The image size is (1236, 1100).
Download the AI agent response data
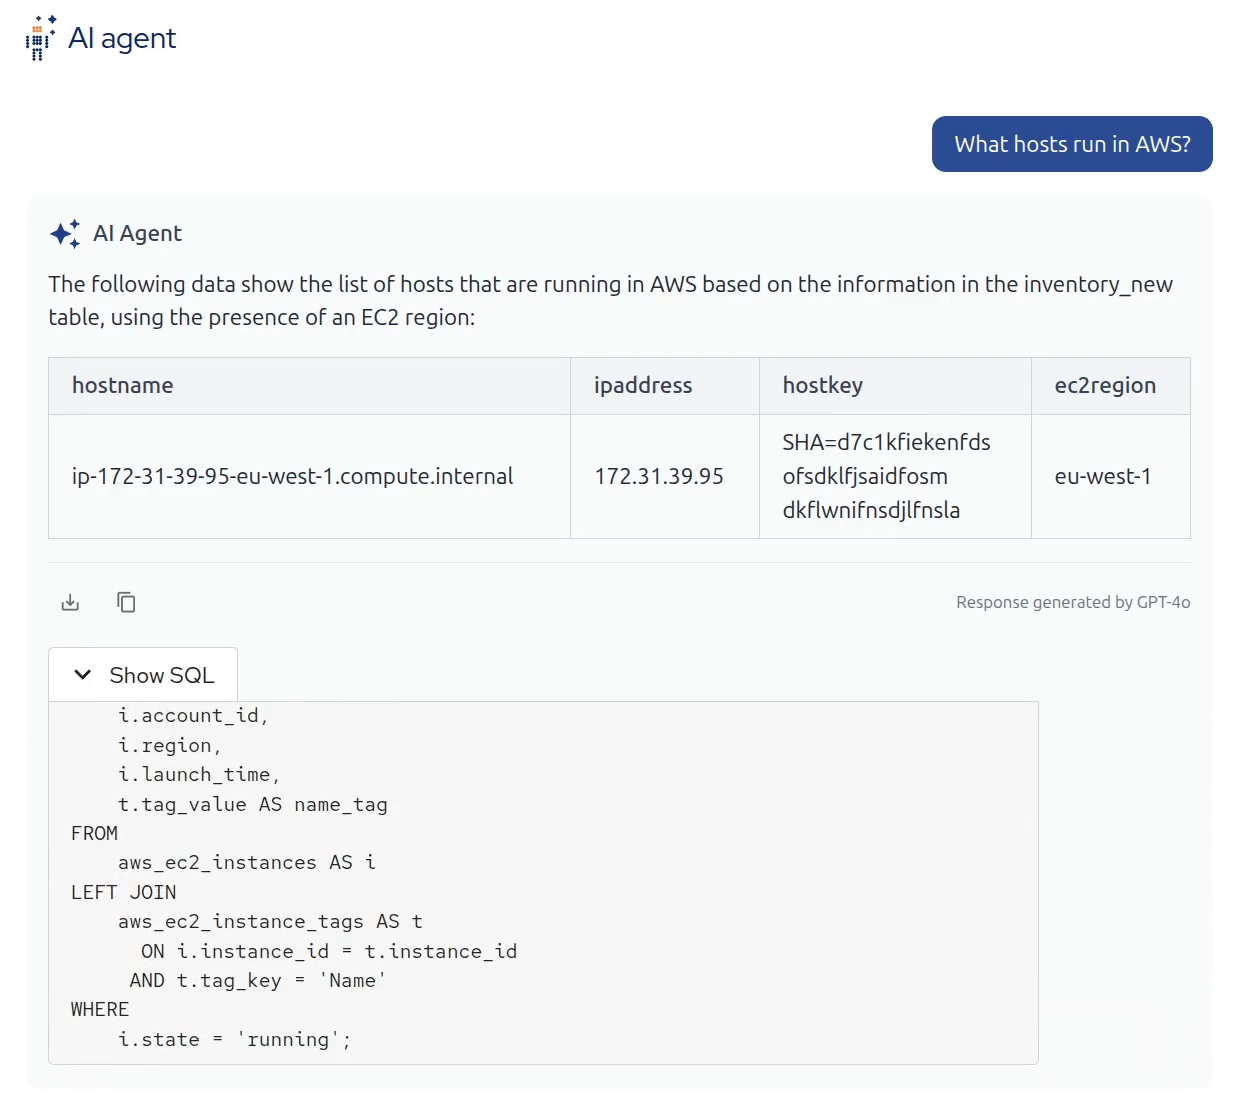pos(70,602)
